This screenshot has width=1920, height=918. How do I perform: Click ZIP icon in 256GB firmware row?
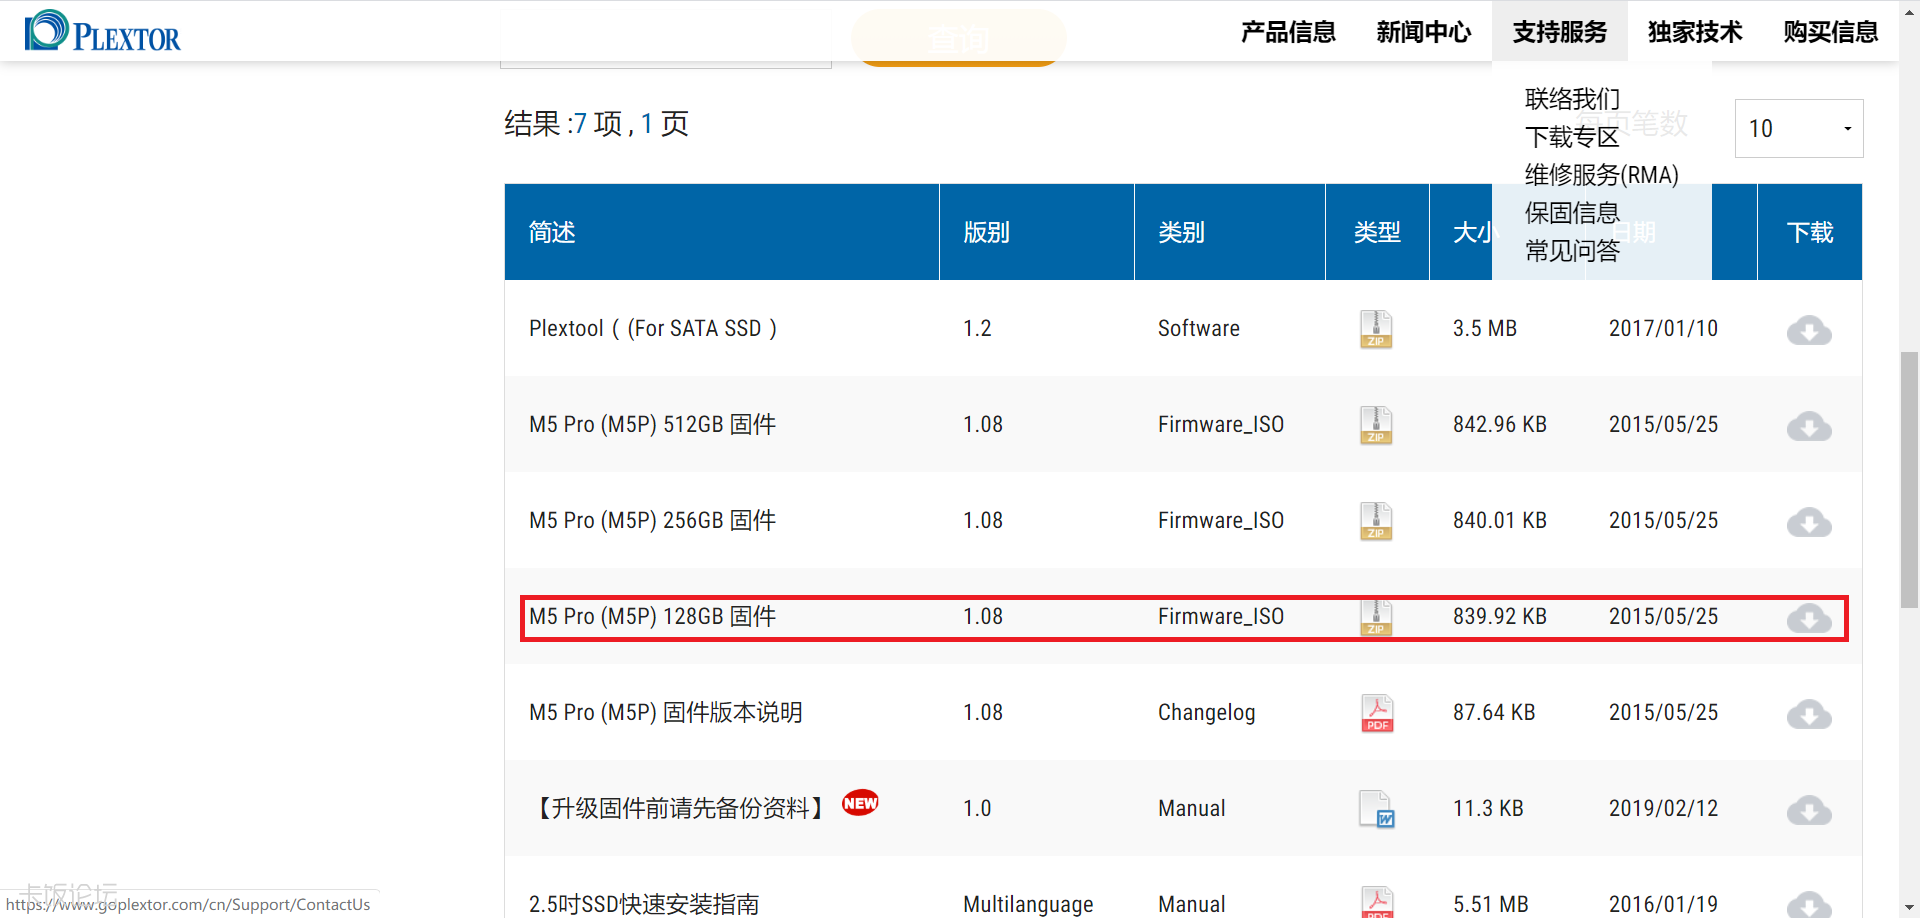1376,521
